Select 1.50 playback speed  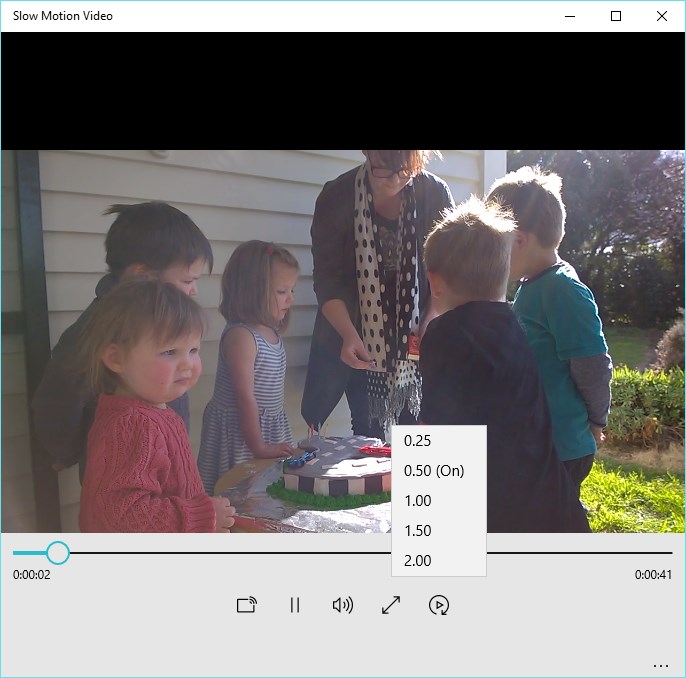(x=439, y=531)
